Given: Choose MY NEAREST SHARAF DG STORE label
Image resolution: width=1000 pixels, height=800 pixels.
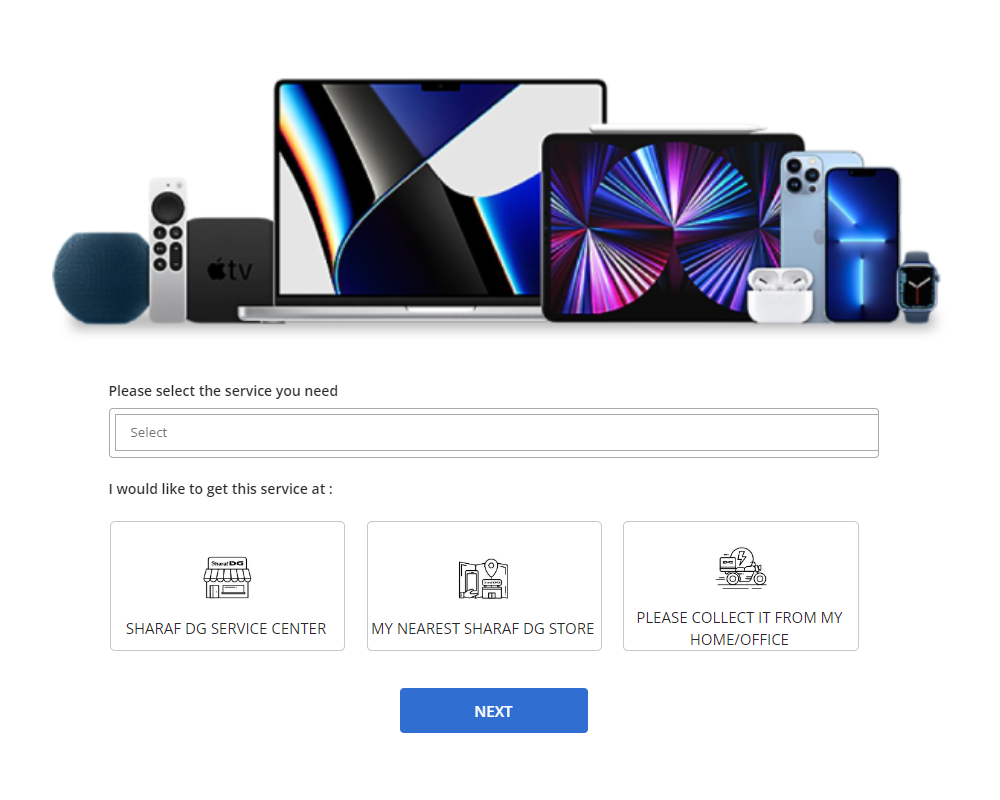Looking at the screenshot, I should point(483,628).
